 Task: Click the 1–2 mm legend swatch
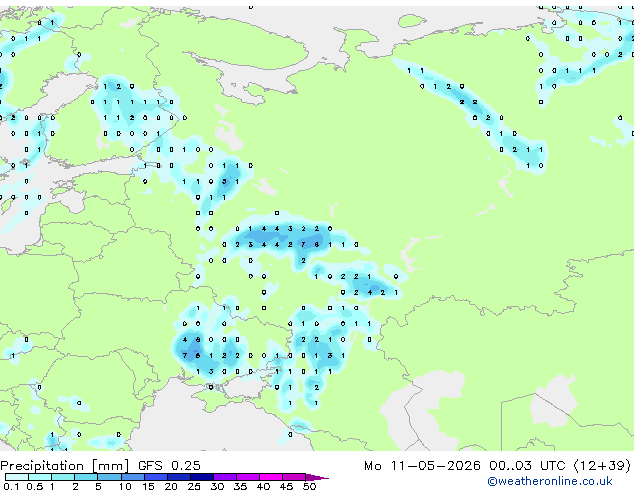(x=63, y=477)
